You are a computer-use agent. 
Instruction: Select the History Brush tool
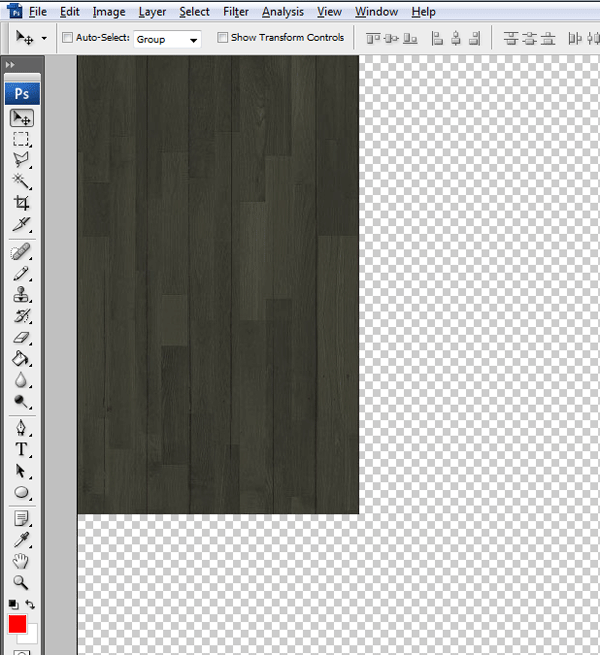pos(21,316)
